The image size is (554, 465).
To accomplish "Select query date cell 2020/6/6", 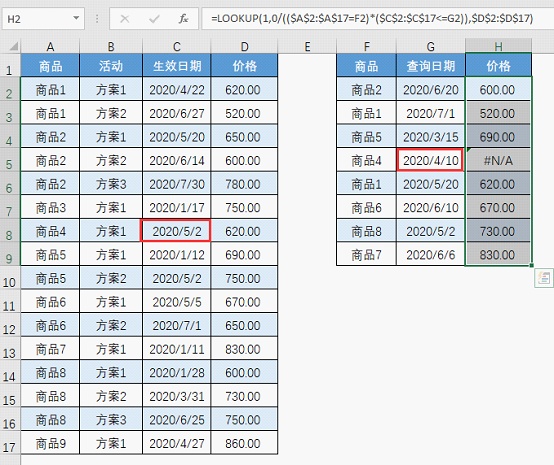I will [431, 255].
